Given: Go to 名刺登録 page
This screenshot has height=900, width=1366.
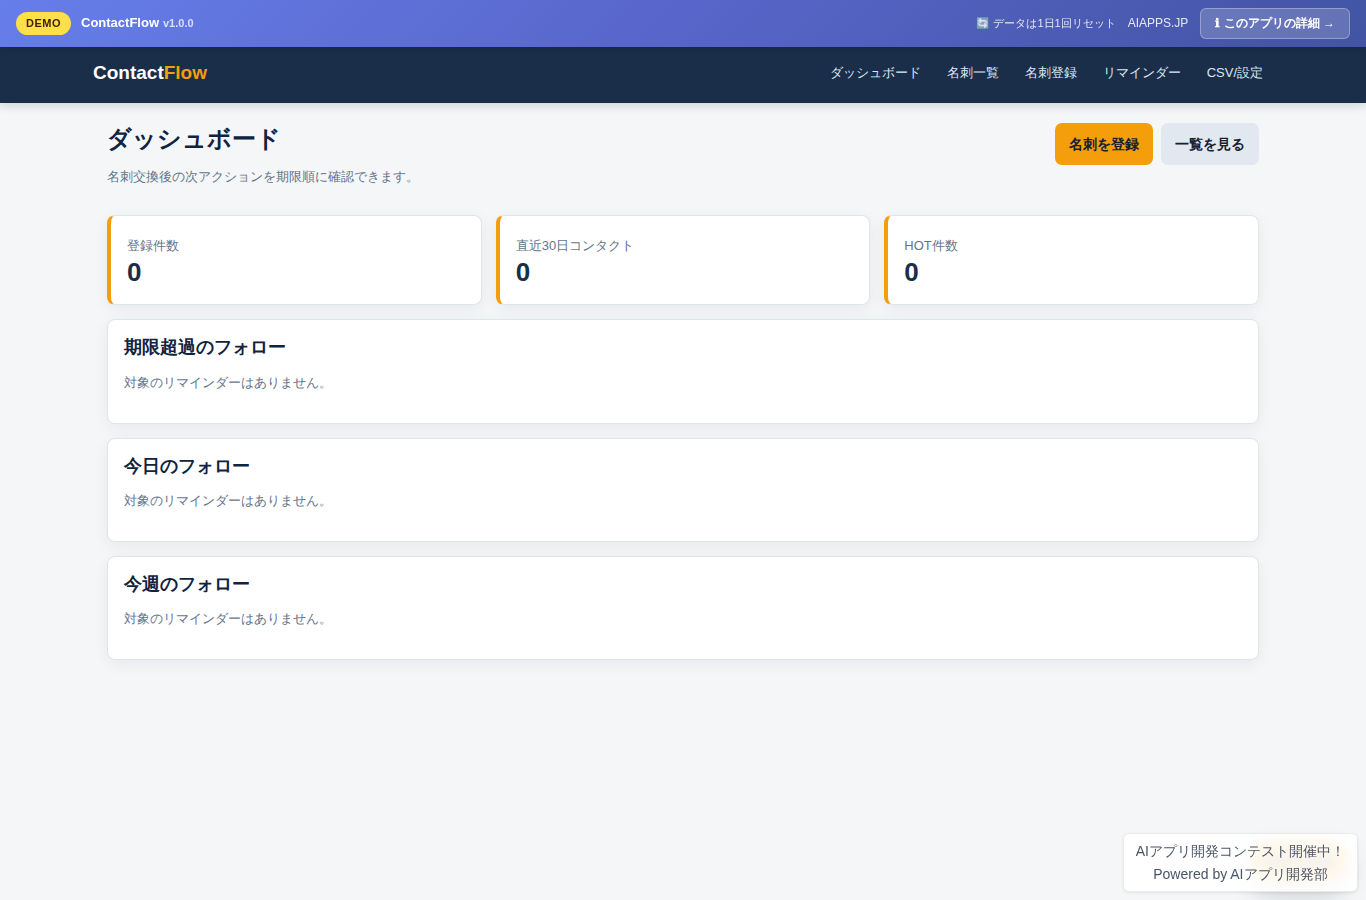Looking at the screenshot, I should pos(1051,73).
